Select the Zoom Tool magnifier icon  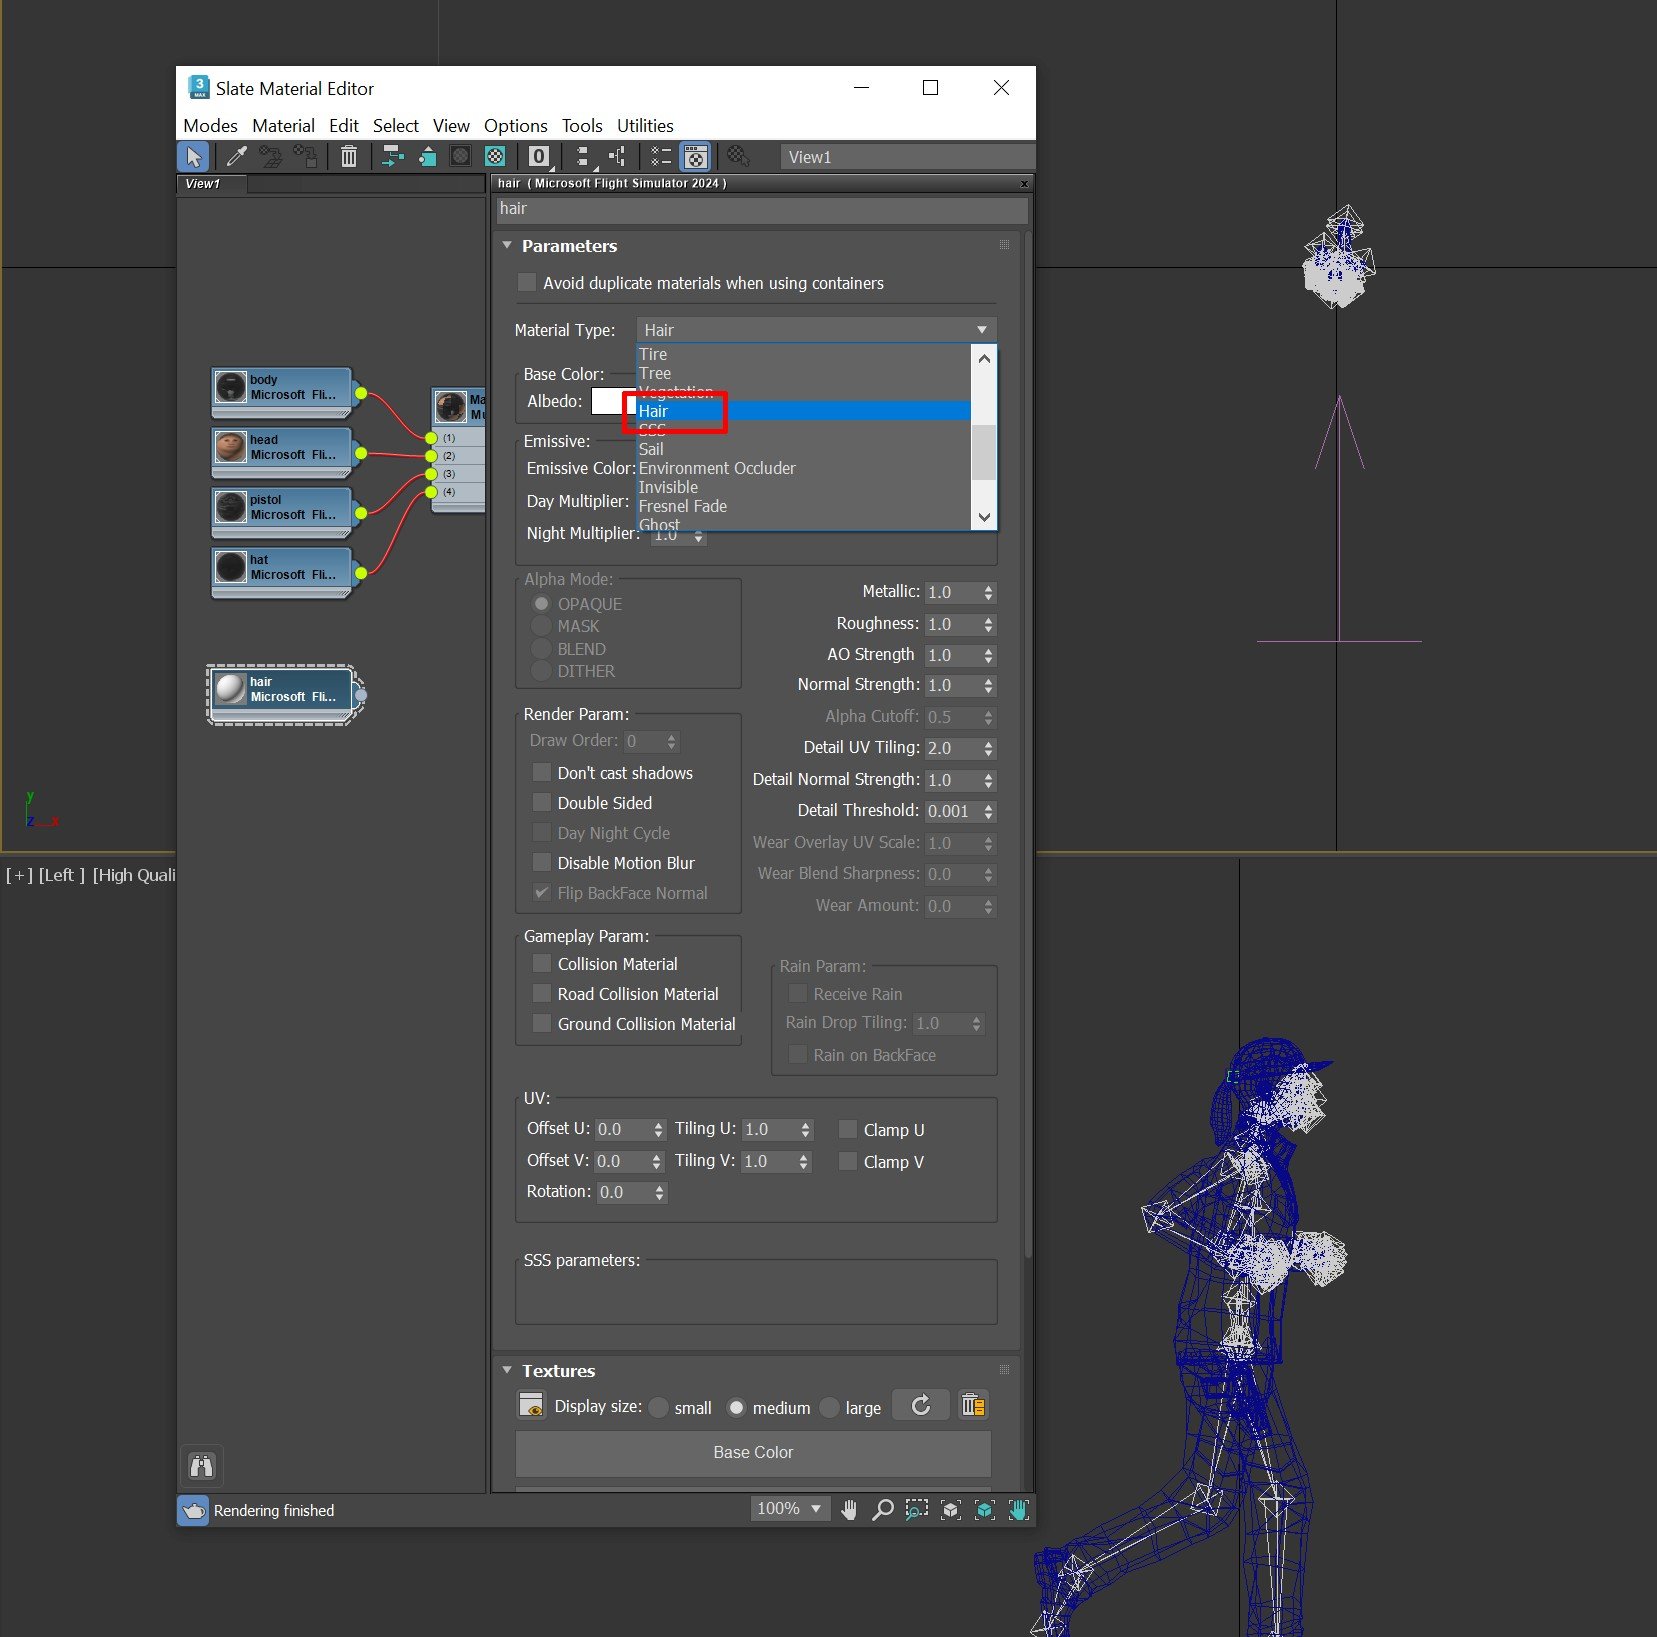click(x=883, y=1510)
